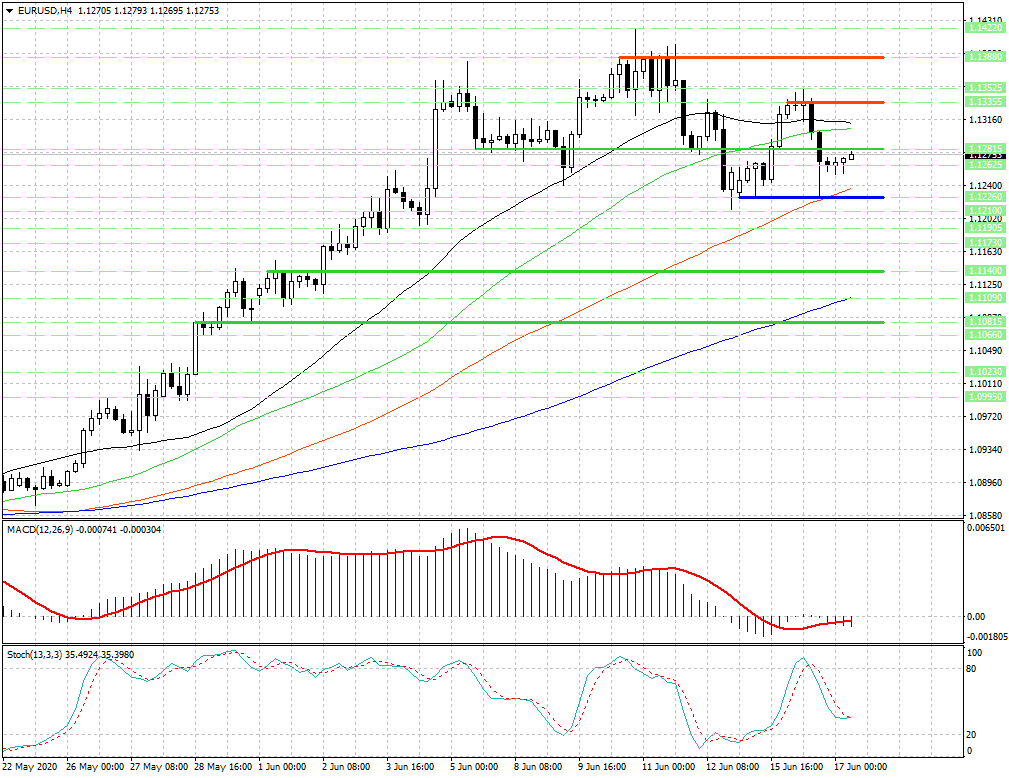Select the 1.12815 price level label

pos(985,149)
